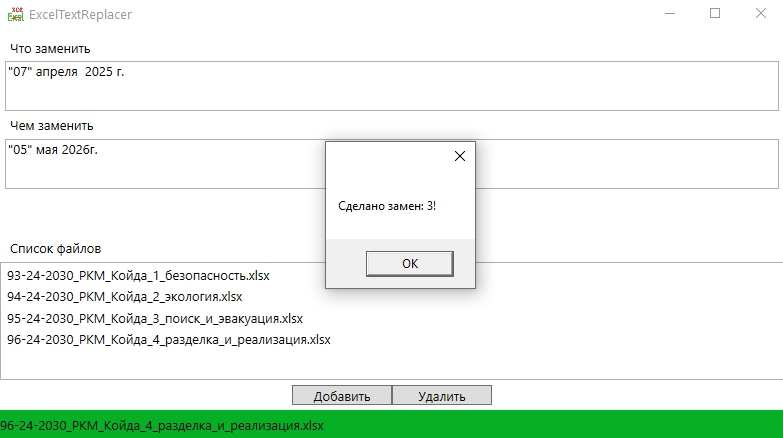Click the ExcelTextReplacer app icon
783x438 pixels.
pyautogui.click(x=15, y=14)
